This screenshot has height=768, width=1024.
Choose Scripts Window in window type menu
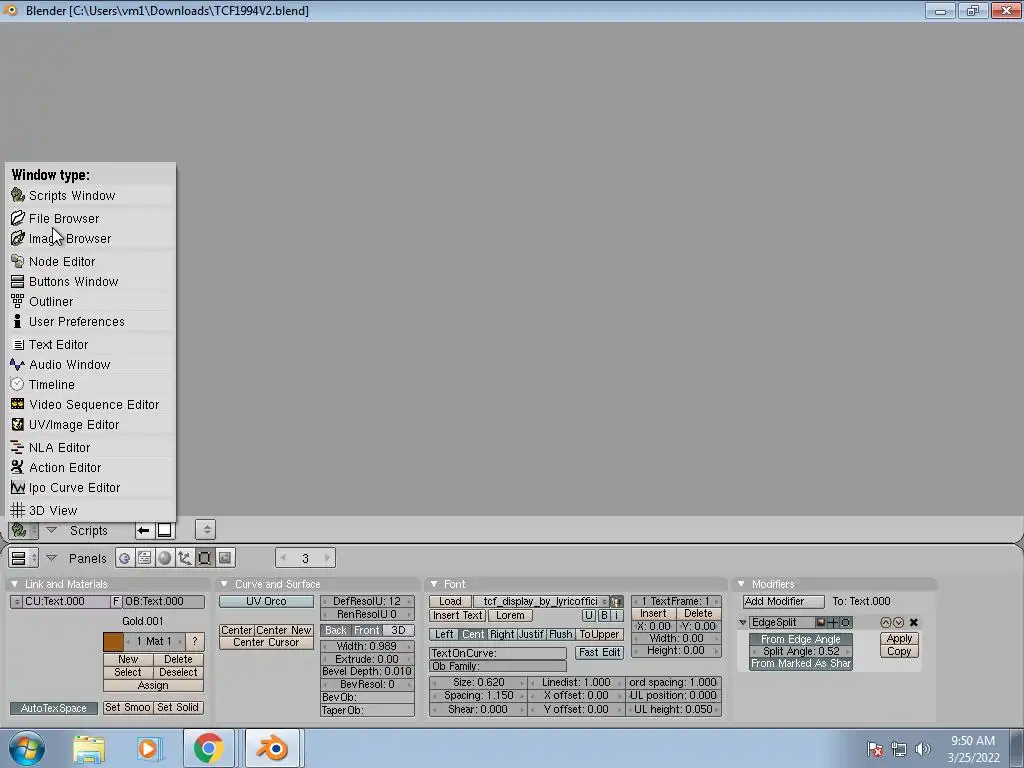point(91,195)
